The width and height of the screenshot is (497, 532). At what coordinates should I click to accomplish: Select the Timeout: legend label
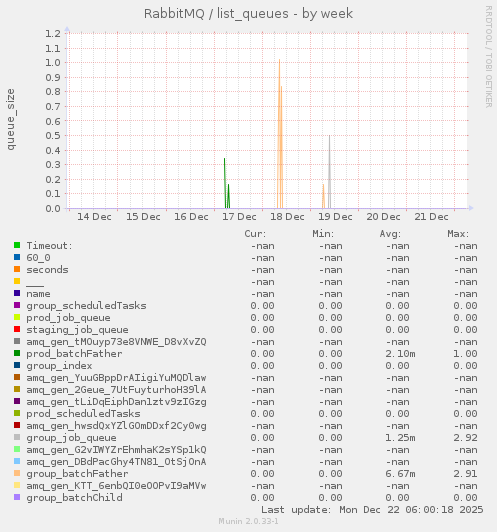point(50,246)
